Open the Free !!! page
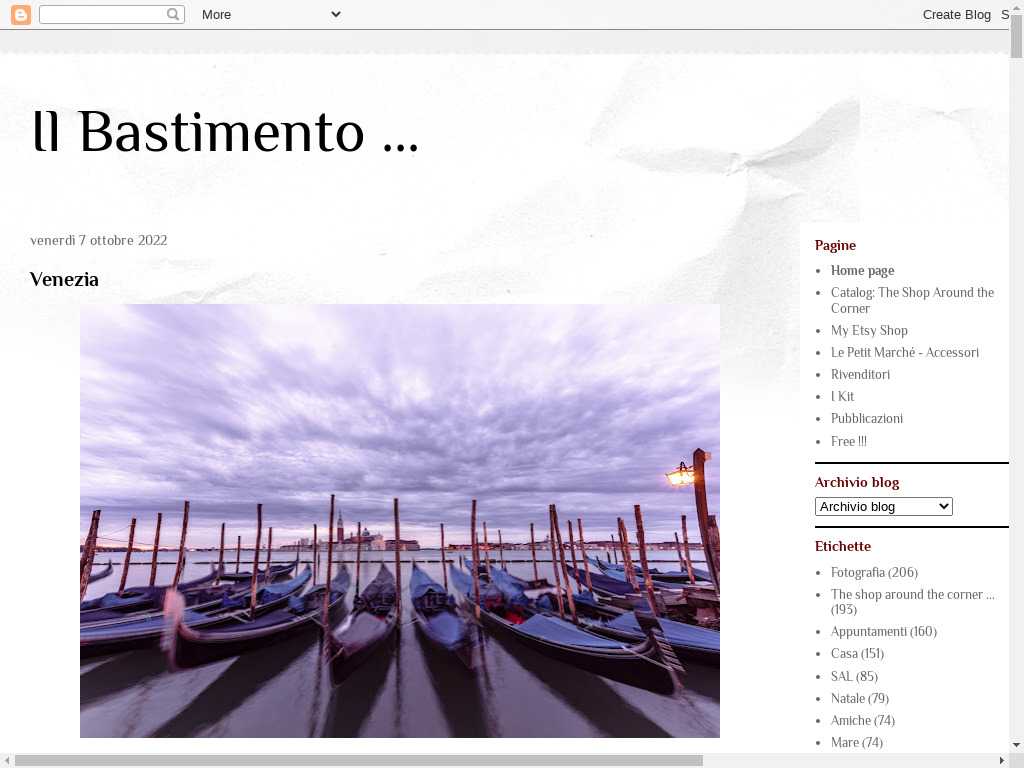This screenshot has width=1024, height=768. 848,441
